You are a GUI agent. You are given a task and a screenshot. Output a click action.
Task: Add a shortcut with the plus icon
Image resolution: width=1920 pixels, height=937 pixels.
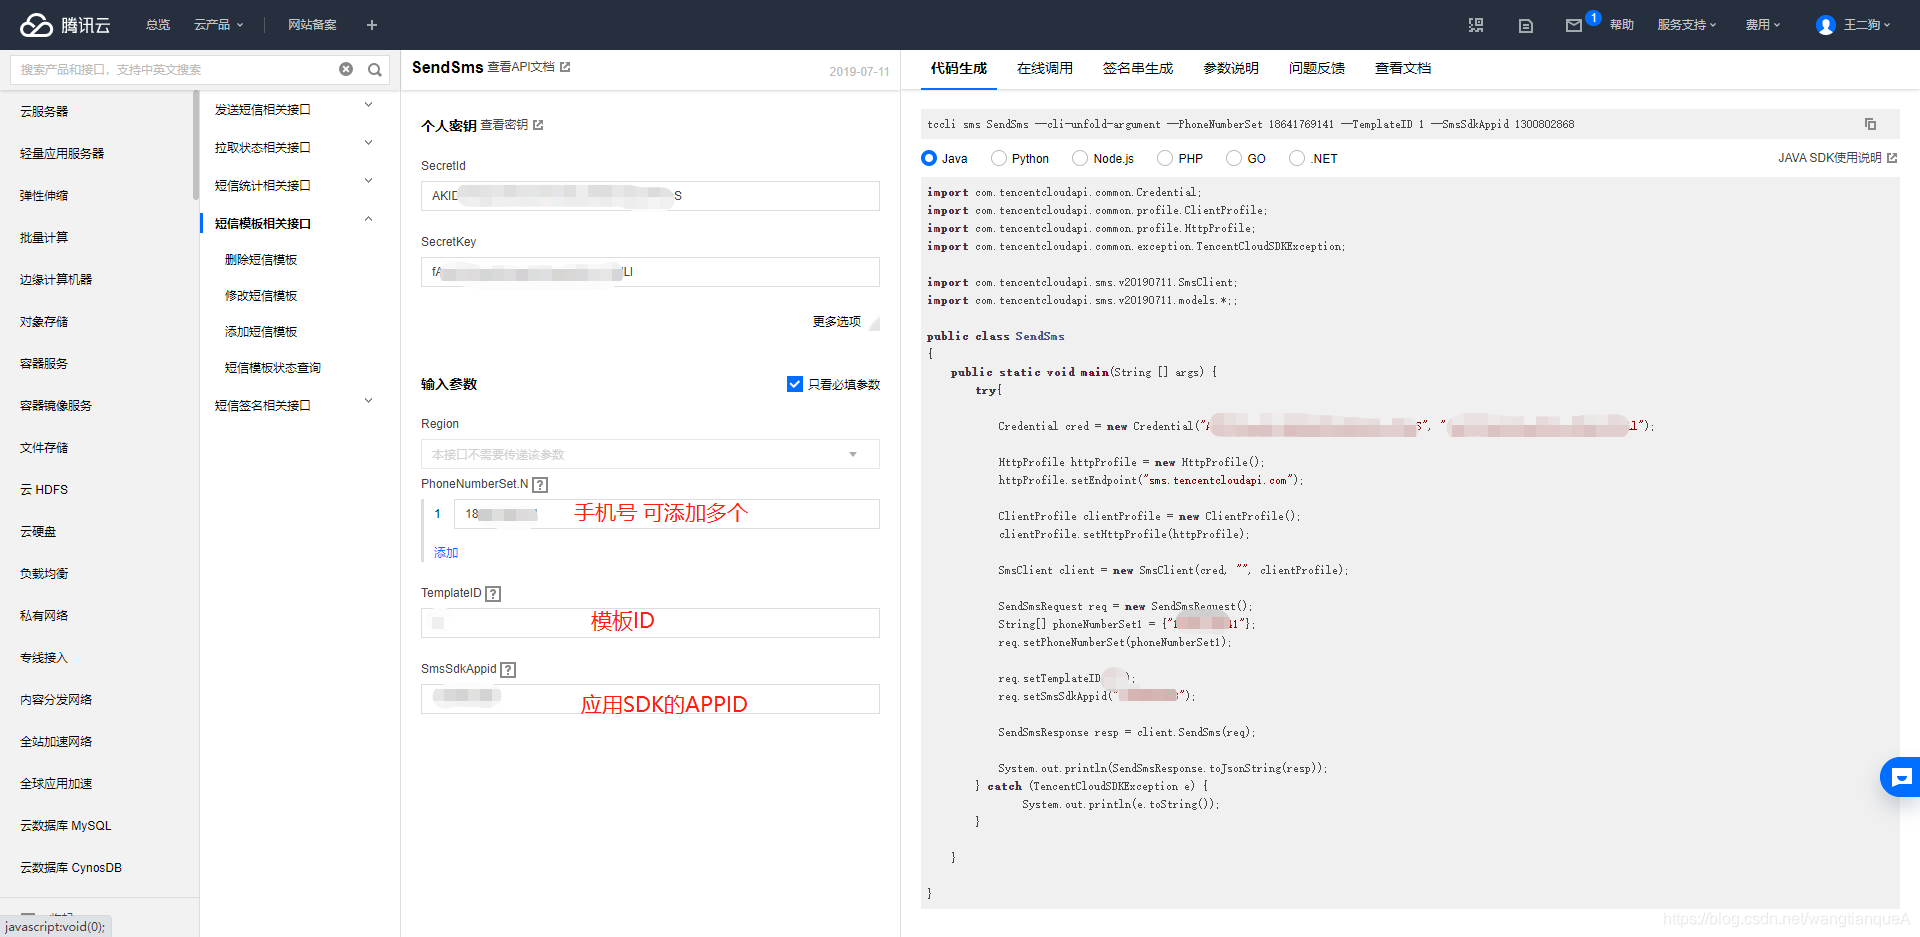pyautogui.click(x=372, y=25)
